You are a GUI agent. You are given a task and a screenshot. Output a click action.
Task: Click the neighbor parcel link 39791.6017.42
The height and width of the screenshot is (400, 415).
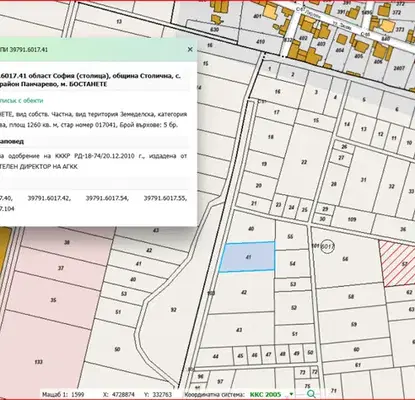tap(49, 198)
